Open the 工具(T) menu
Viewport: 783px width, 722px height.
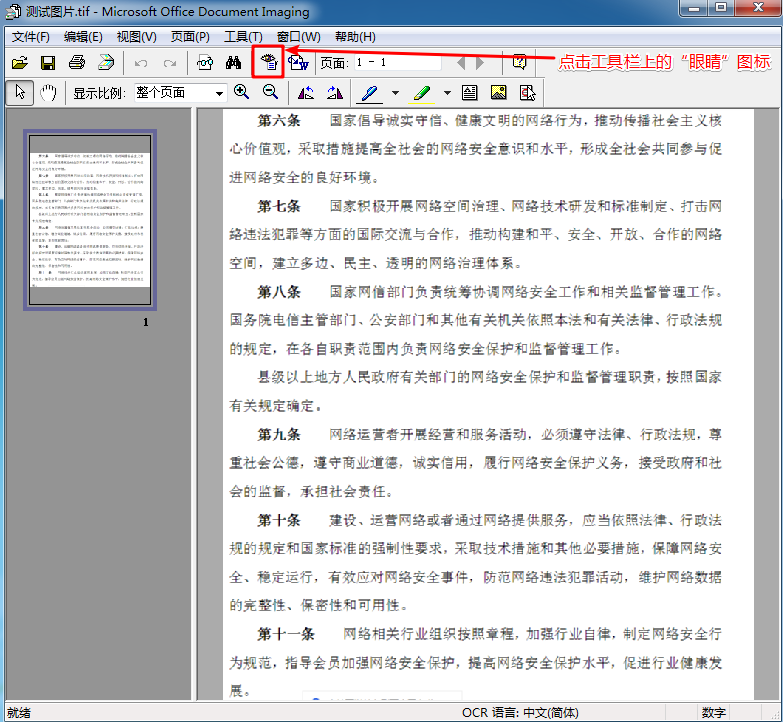click(243, 37)
